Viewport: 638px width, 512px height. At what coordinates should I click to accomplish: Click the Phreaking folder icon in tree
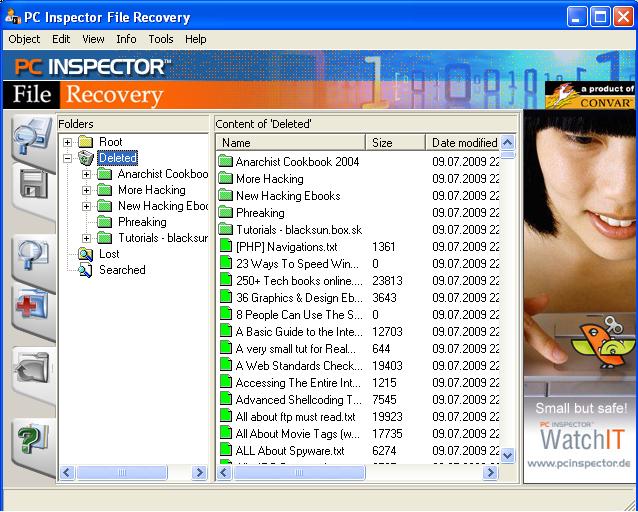tap(105, 222)
